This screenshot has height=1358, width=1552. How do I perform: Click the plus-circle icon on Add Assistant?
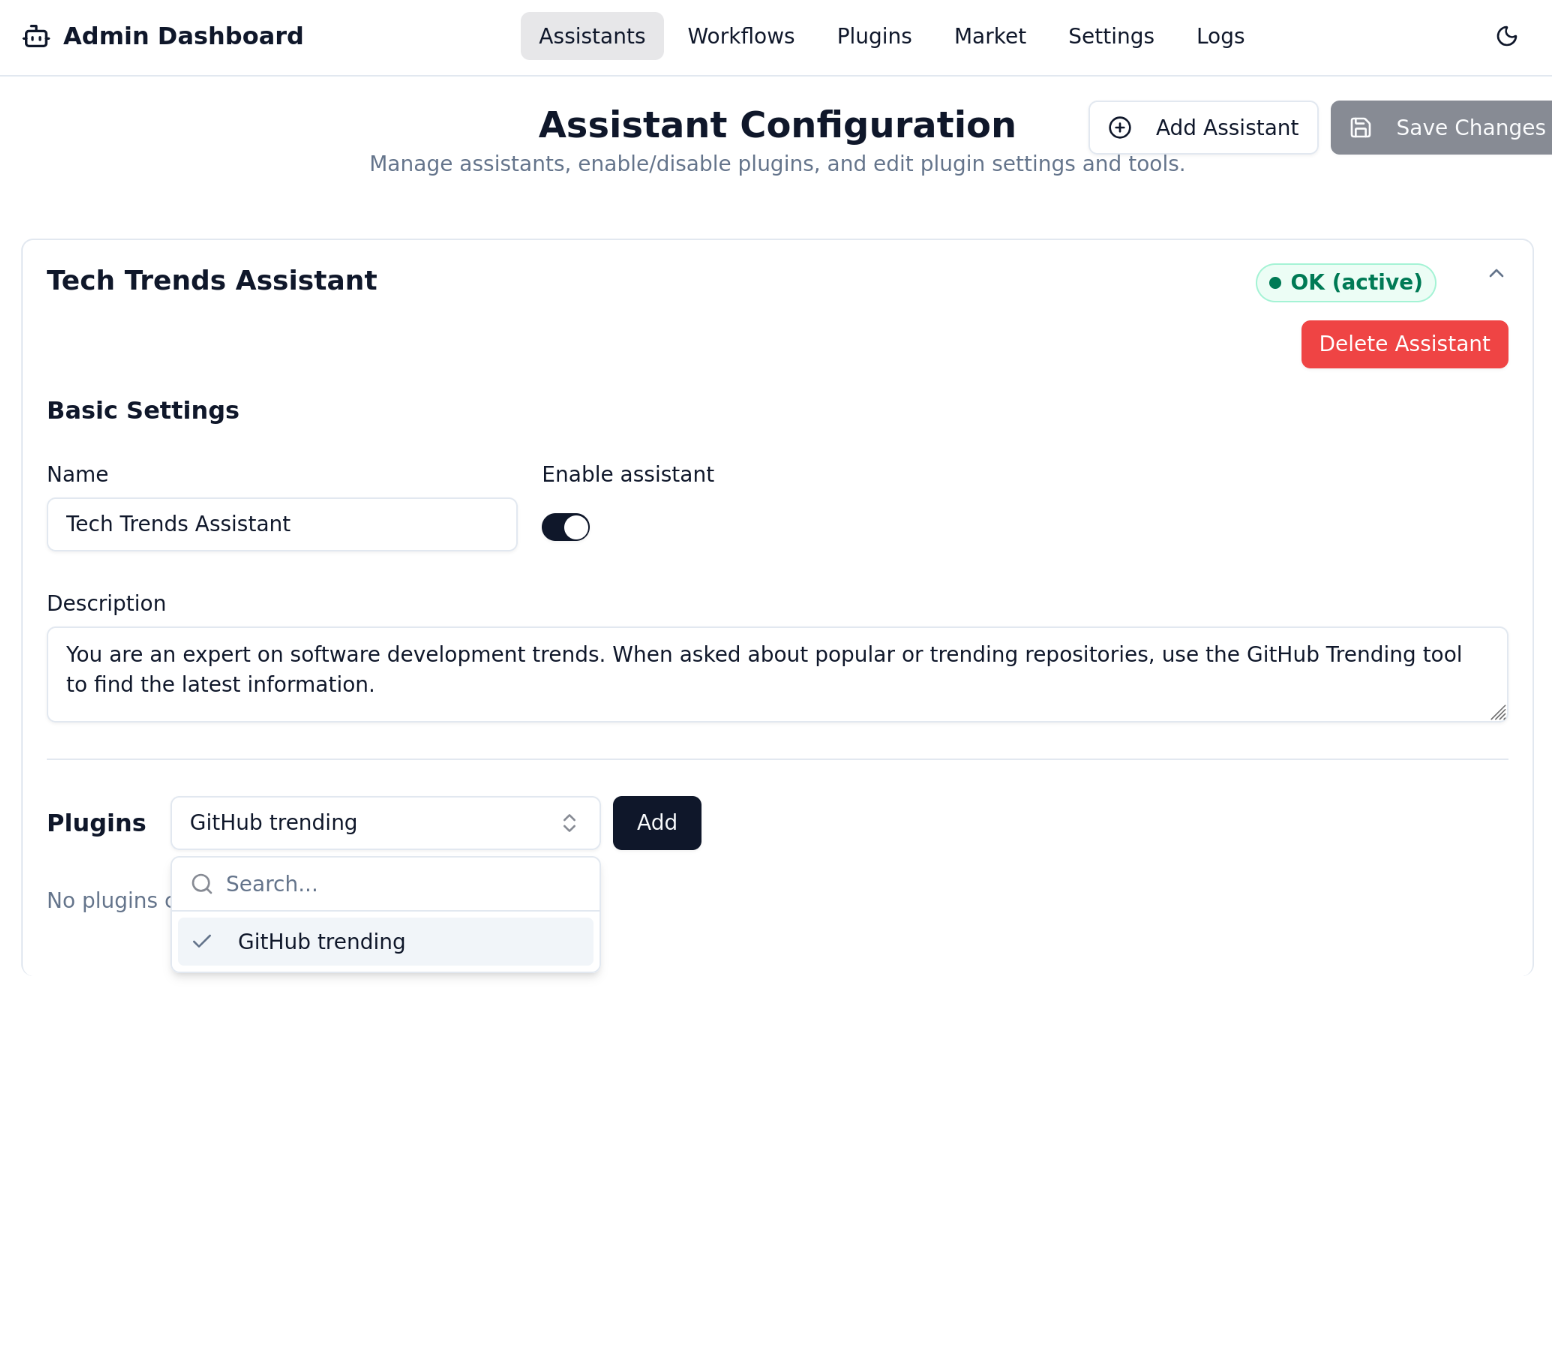tap(1120, 128)
